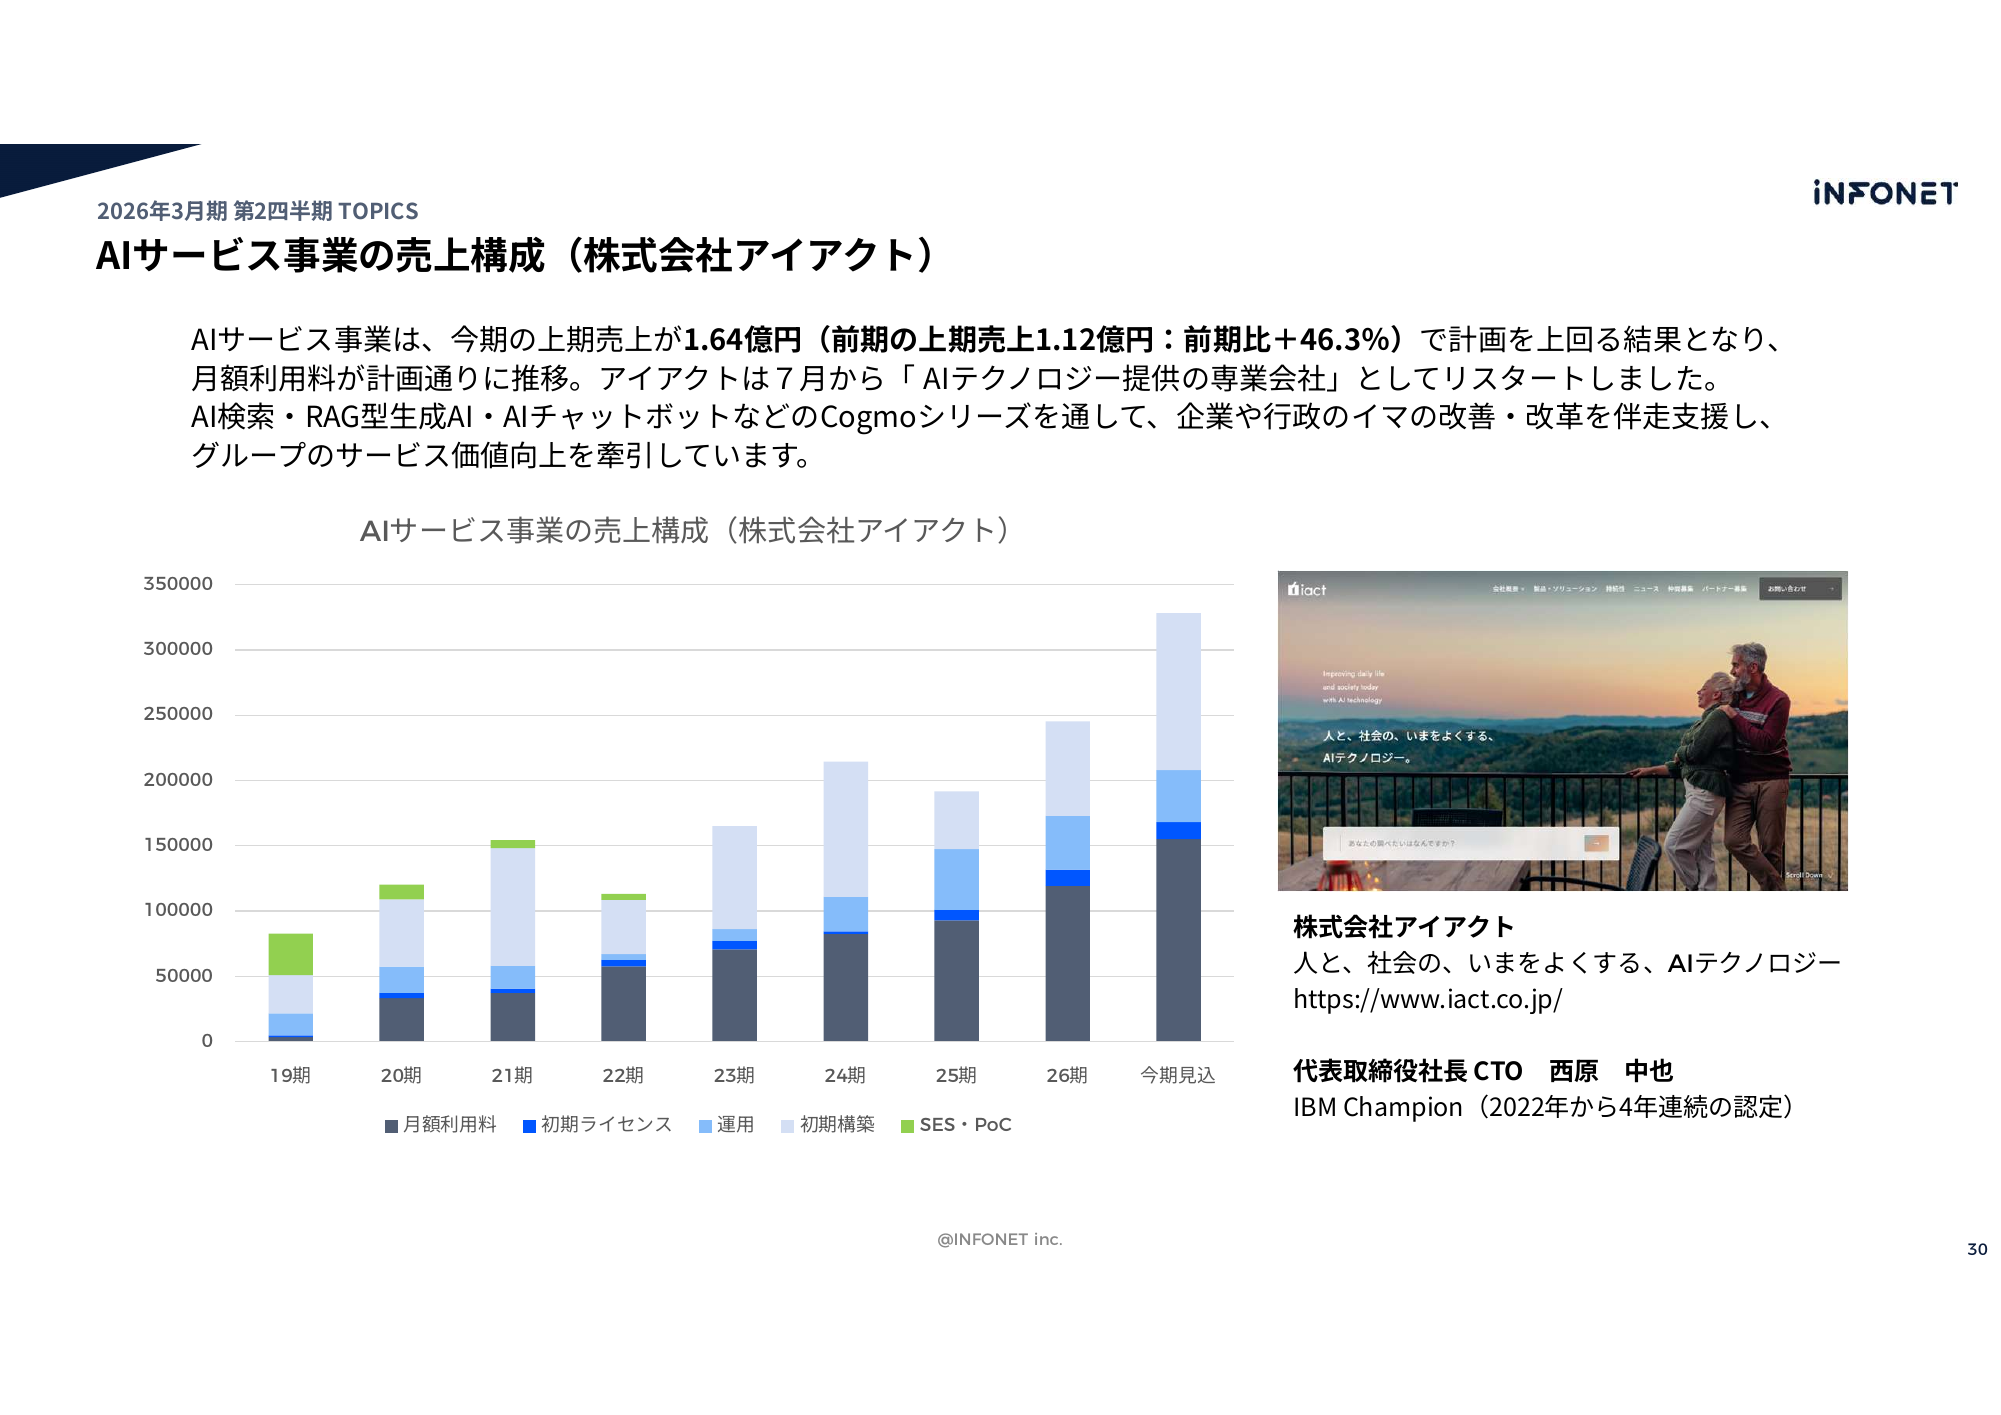Click the 株式会社アイアクト company heading
The width and height of the screenshot is (2001, 1415).
[x=1403, y=927]
